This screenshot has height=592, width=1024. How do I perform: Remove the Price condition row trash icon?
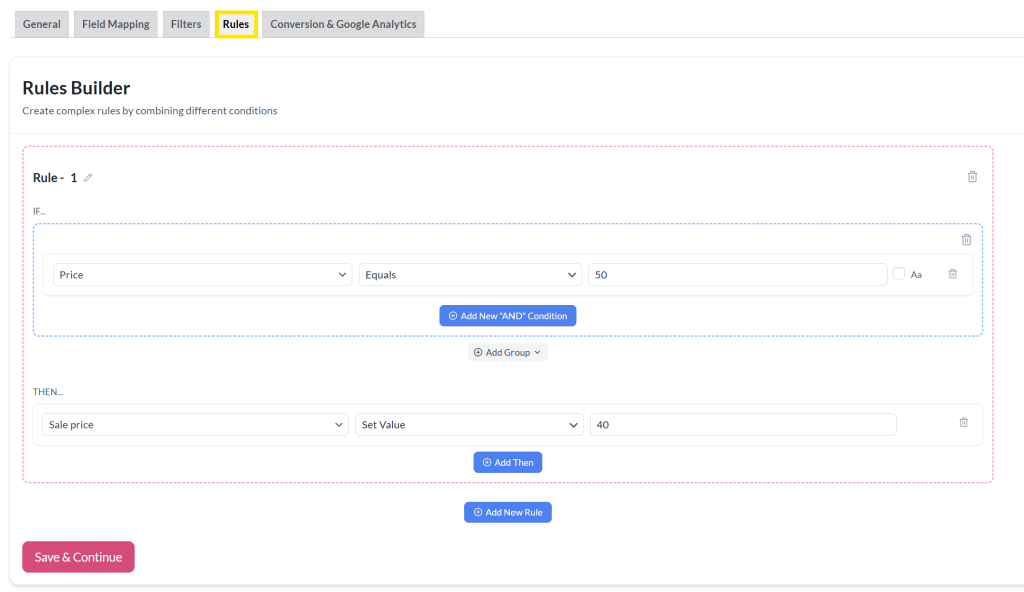[x=952, y=273]
